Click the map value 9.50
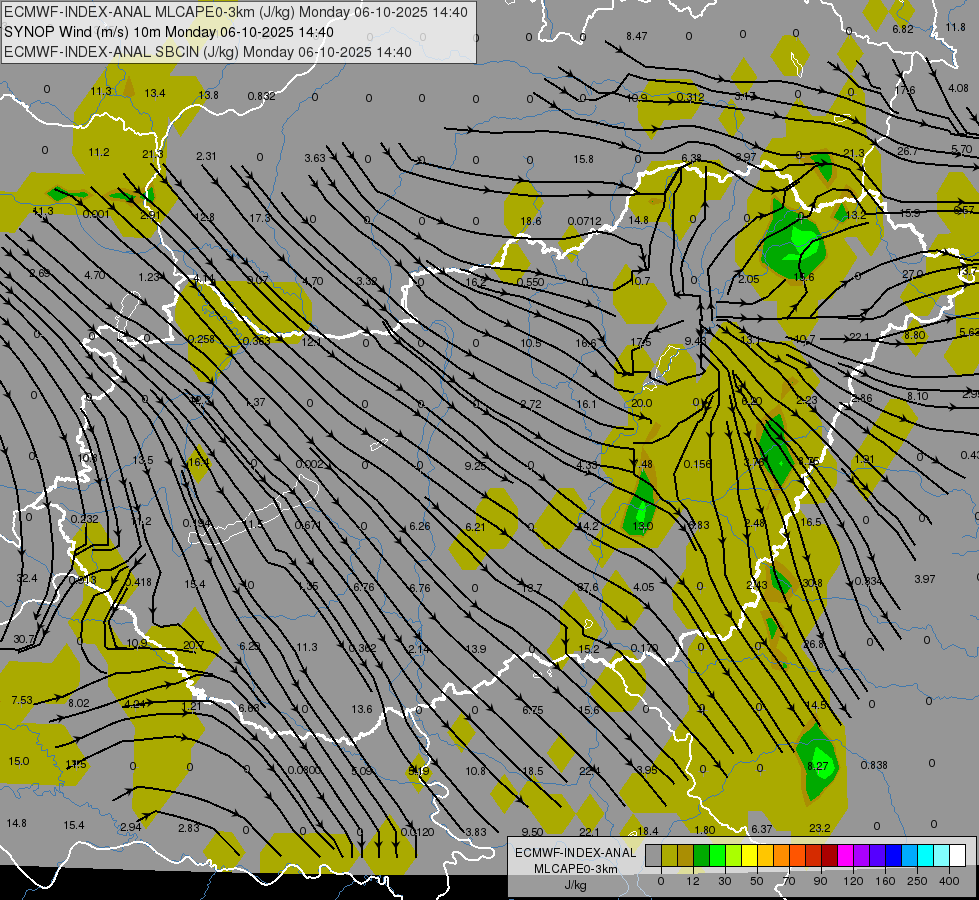Screen dimensions: 979x900 pos(532,832)
